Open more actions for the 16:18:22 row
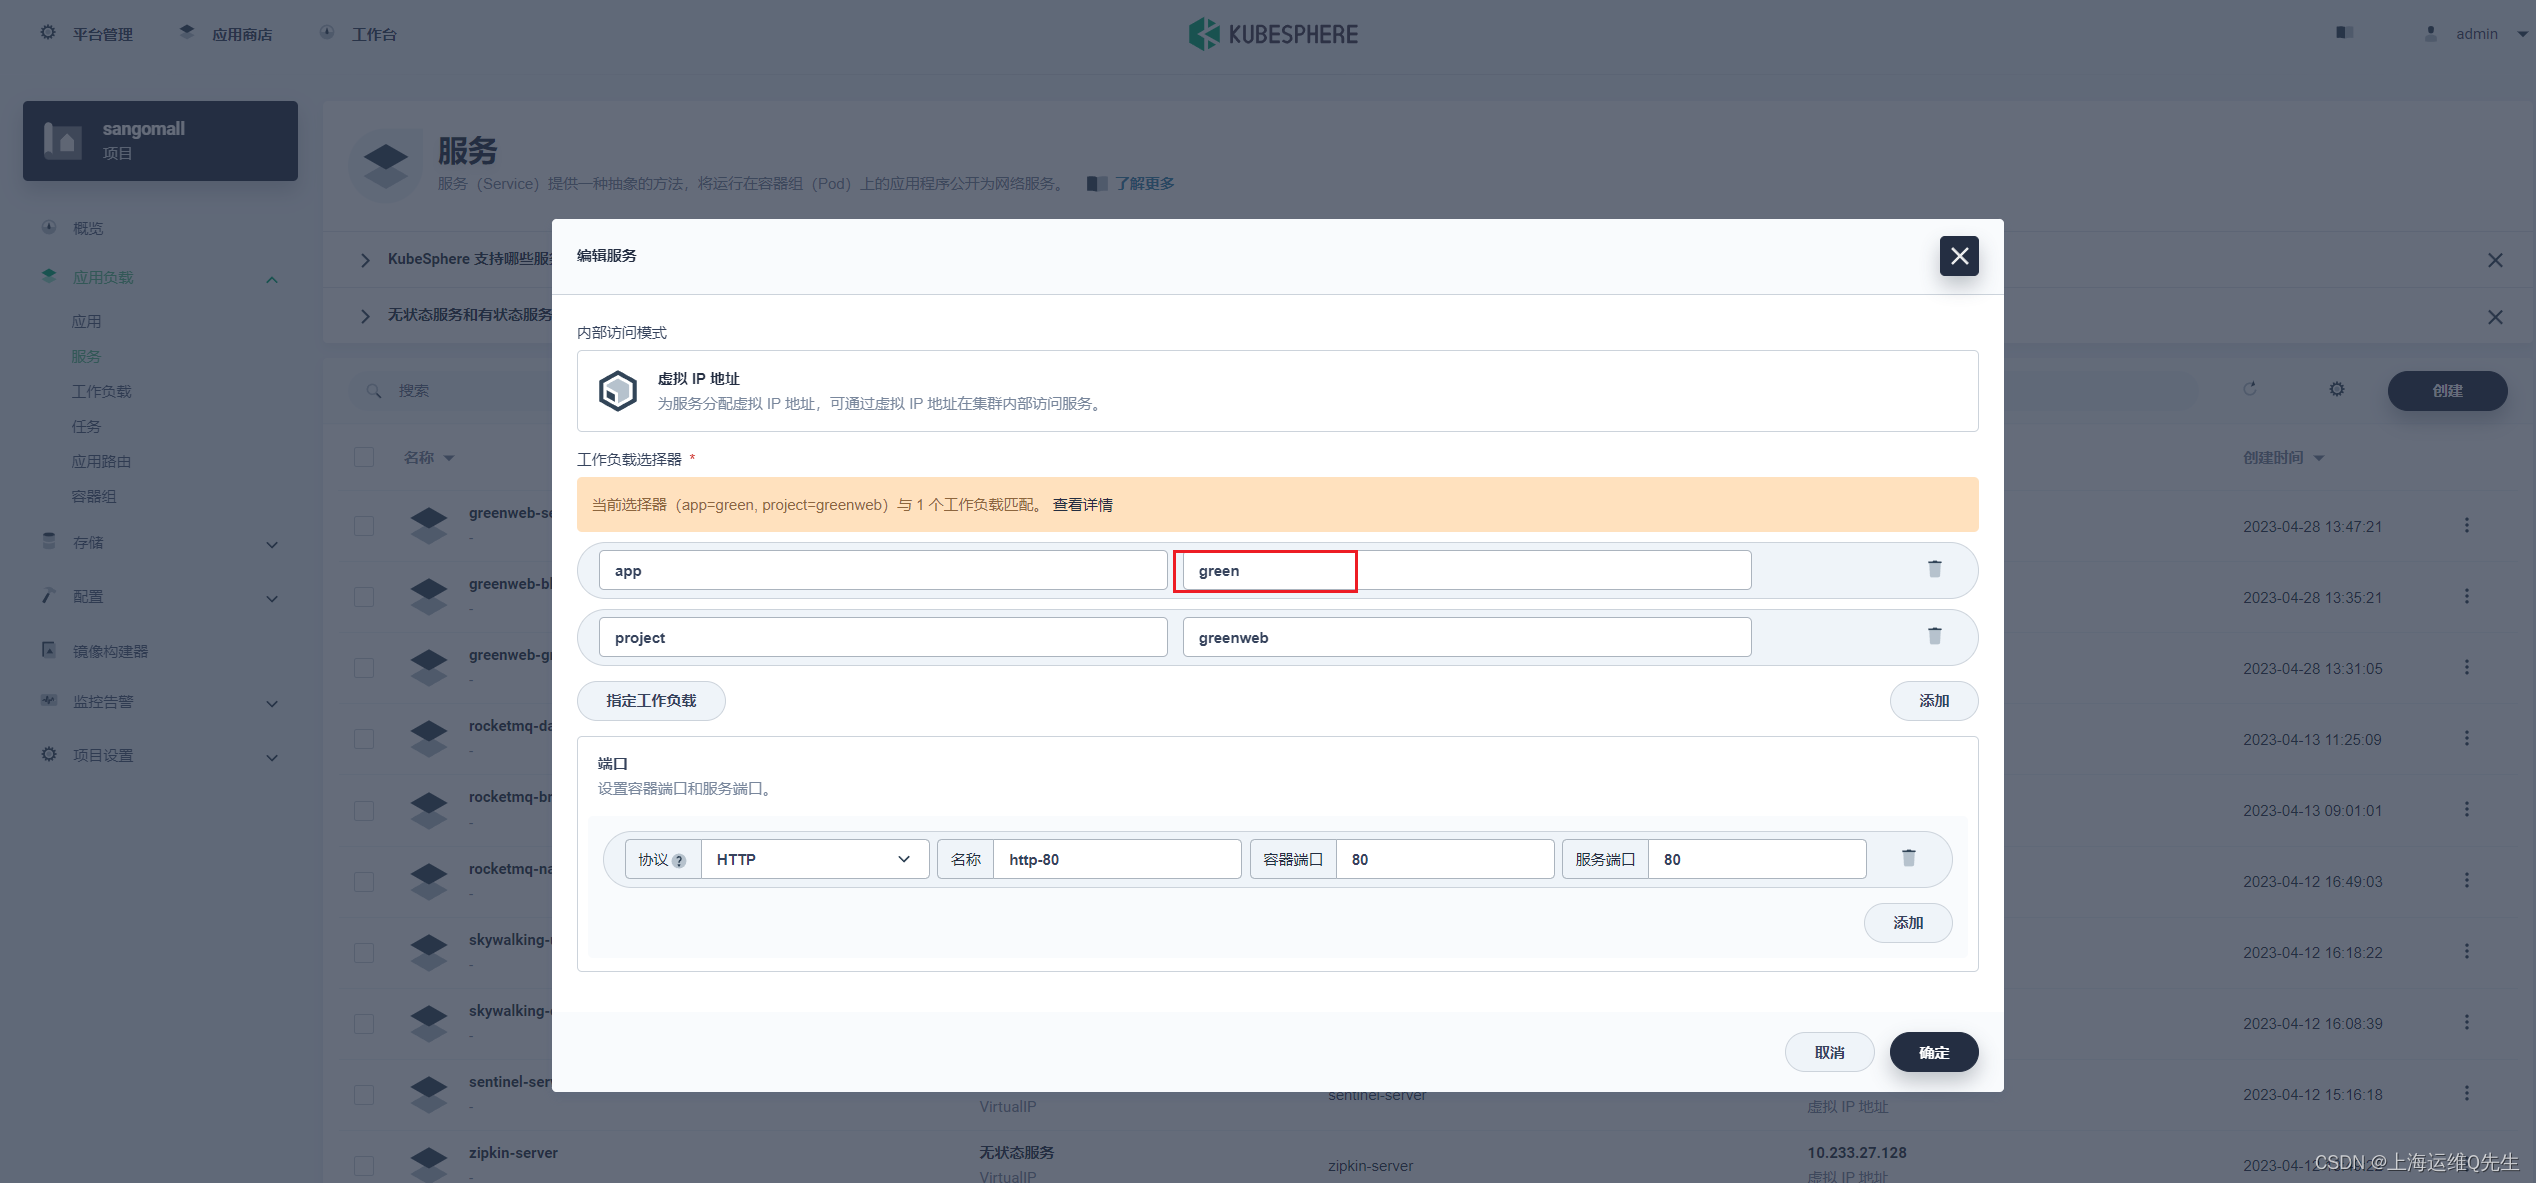This screenshot has height=1183, width=2536. pyautogui.click(x=2466, y=952)
